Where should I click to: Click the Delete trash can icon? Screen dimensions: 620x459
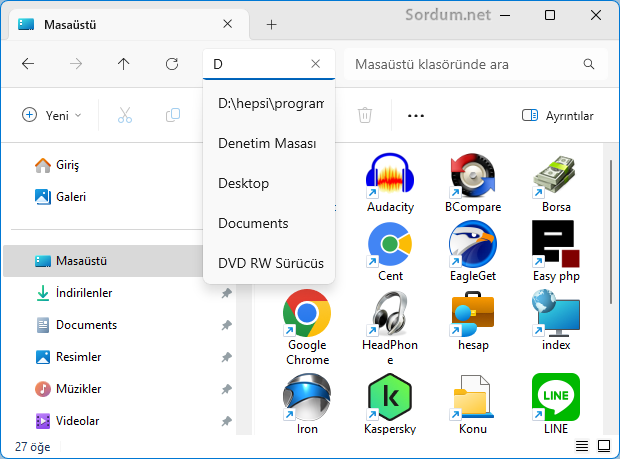(365, 115)
